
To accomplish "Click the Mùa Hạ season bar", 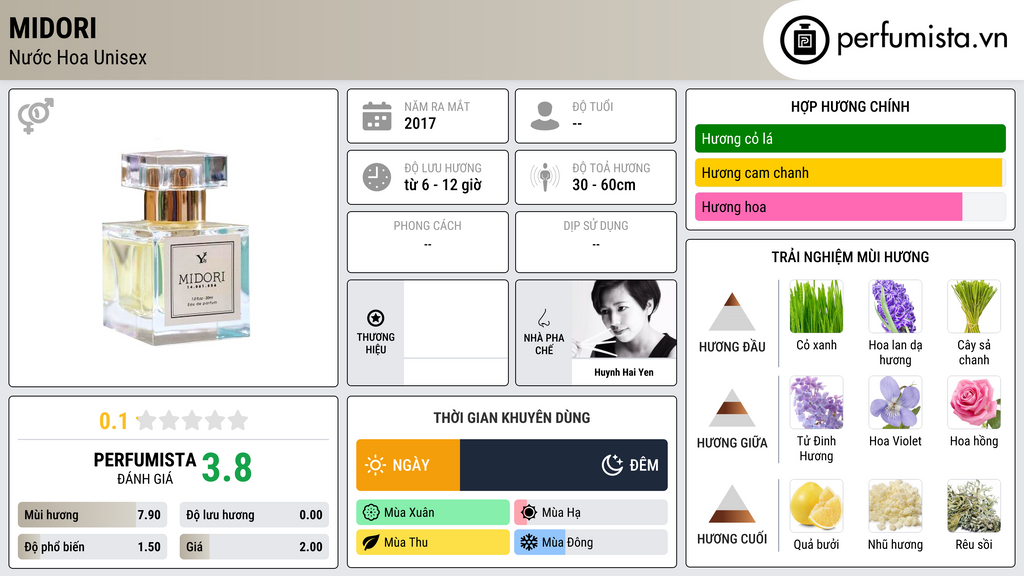I will [x=591, y=513].
